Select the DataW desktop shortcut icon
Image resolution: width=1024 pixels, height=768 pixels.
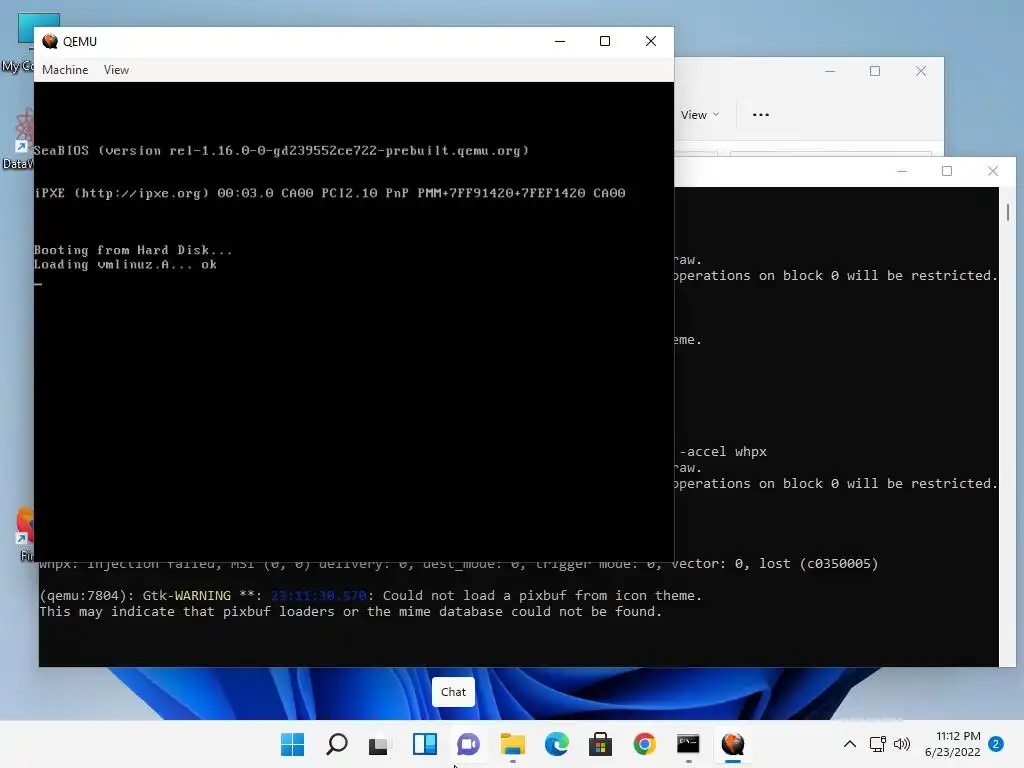[18, 140]
